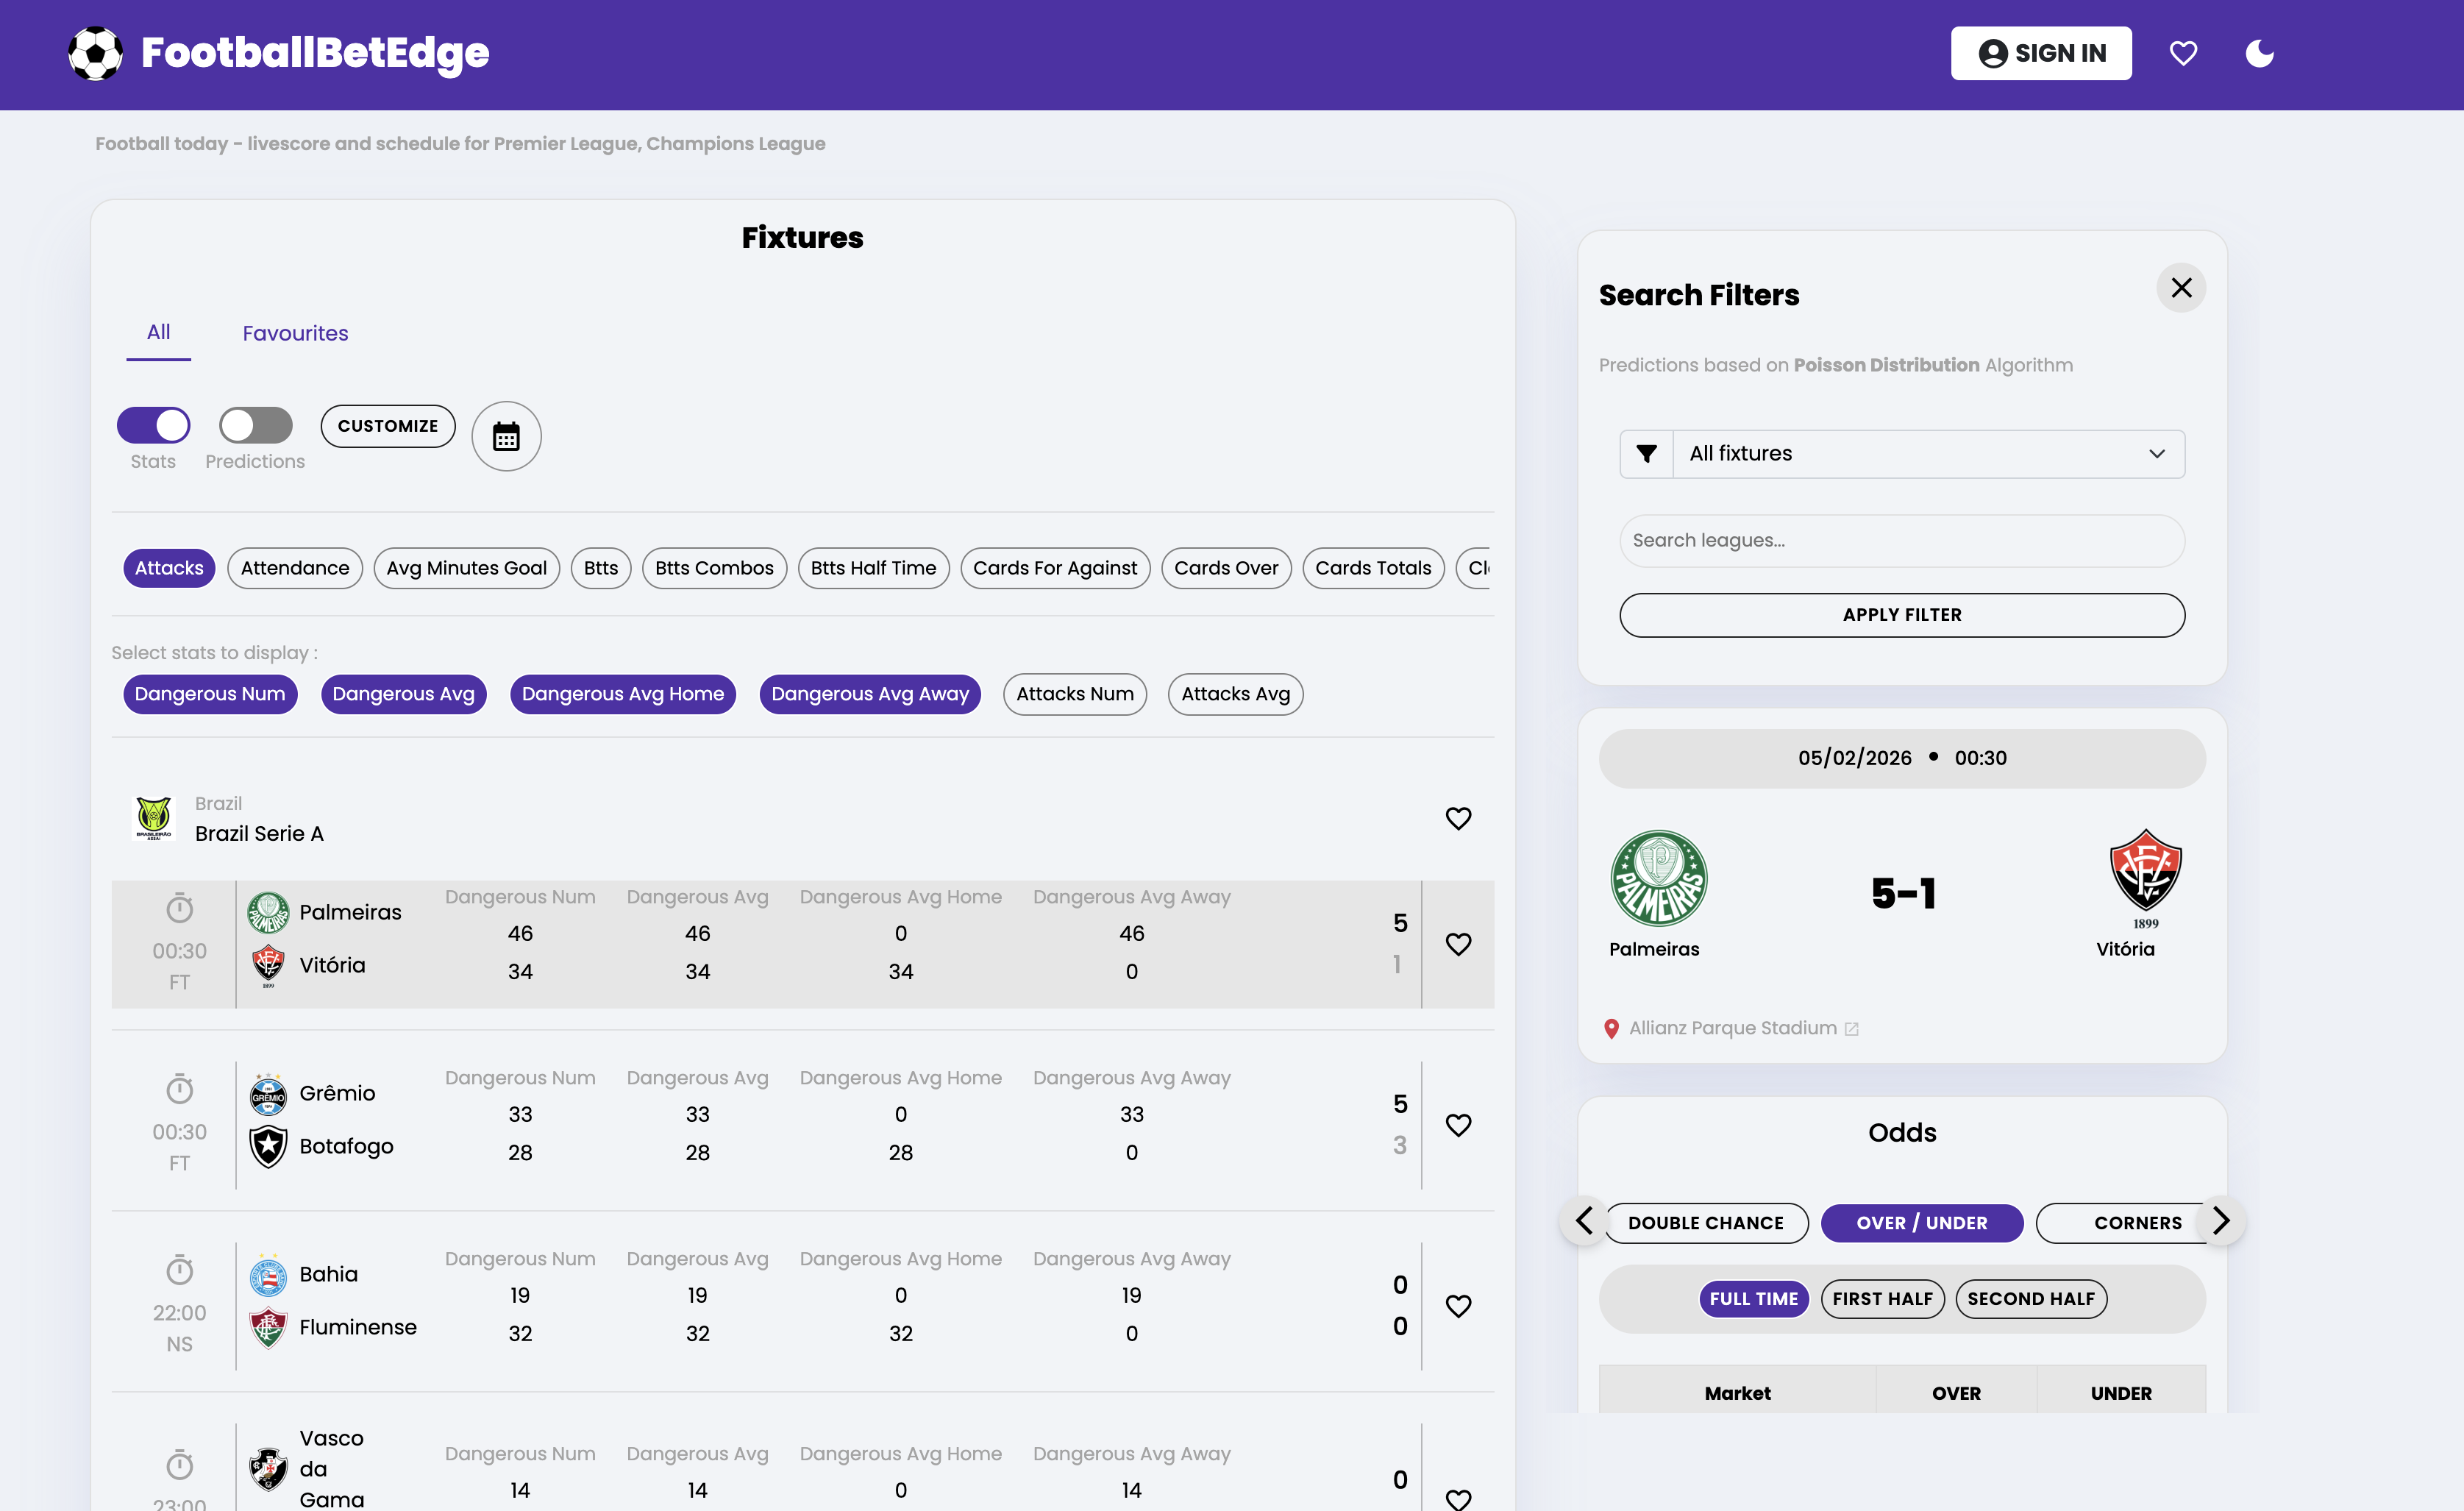Open favourites using the heart icon in navbar
The height and width of the screenshot is (1511, 2464).
pos(2184,53)
